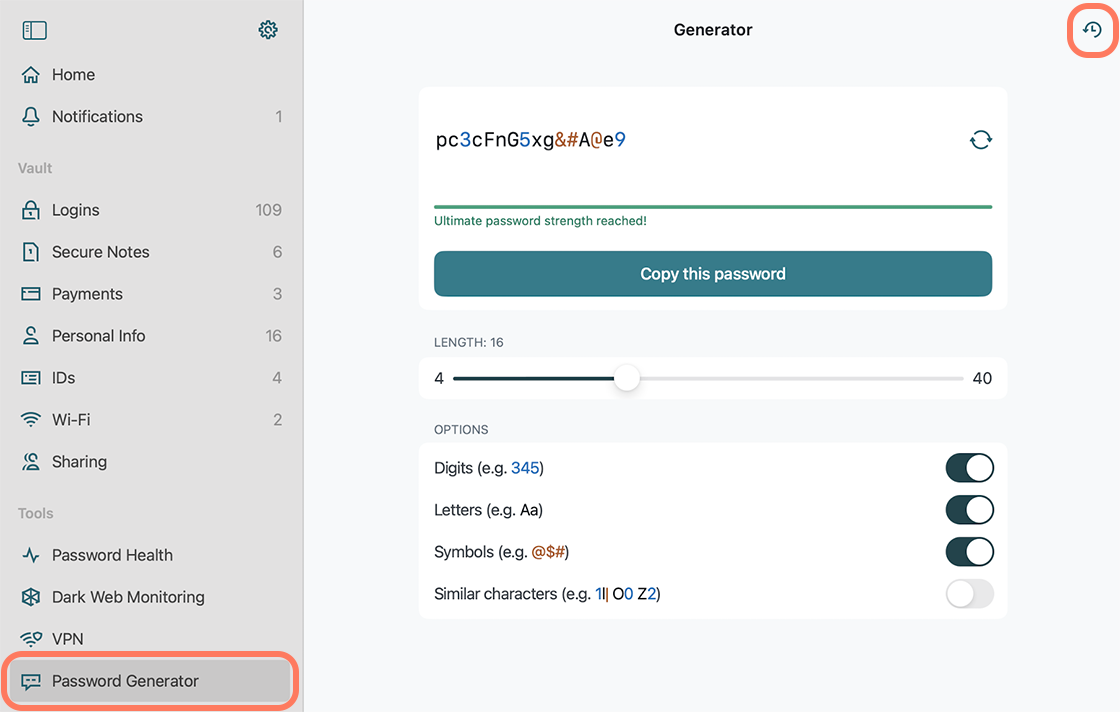Disable the Digits toggle
The width and height of the screenshot is (1120, 712).
969,468
